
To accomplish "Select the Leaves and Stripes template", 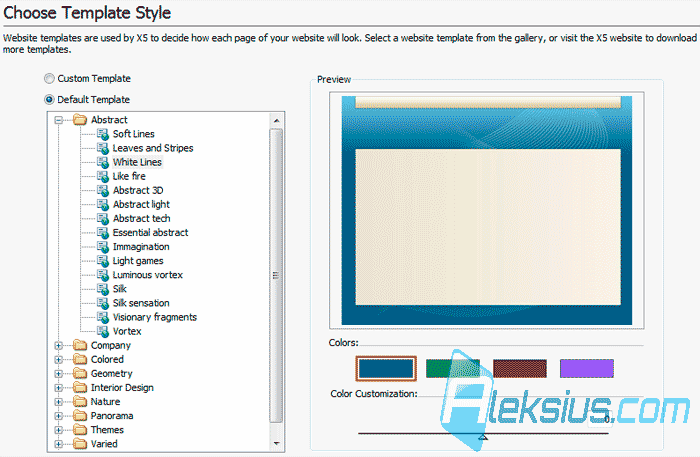I will pos(153,148).
